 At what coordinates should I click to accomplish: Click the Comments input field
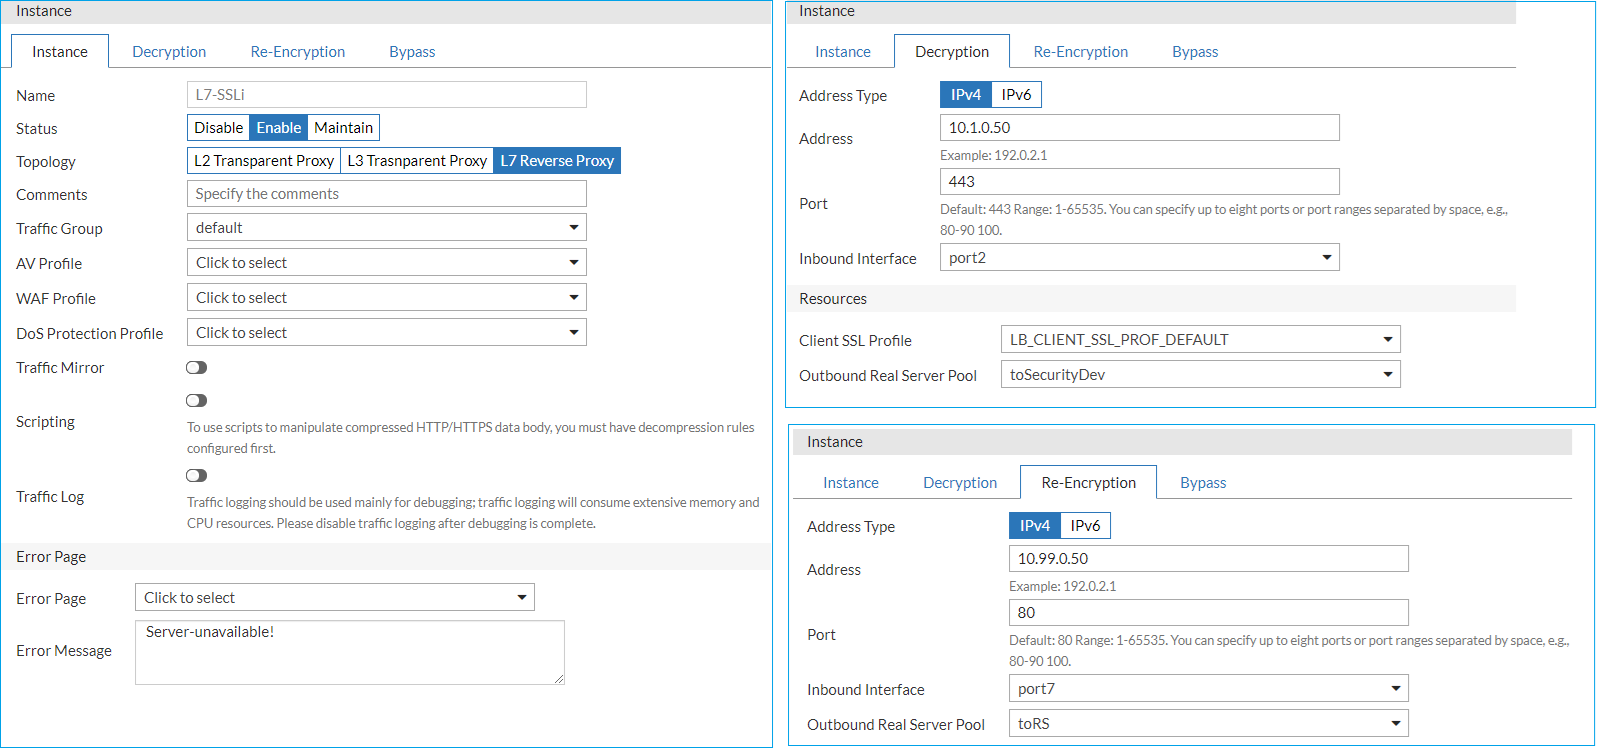click(386, 194)
